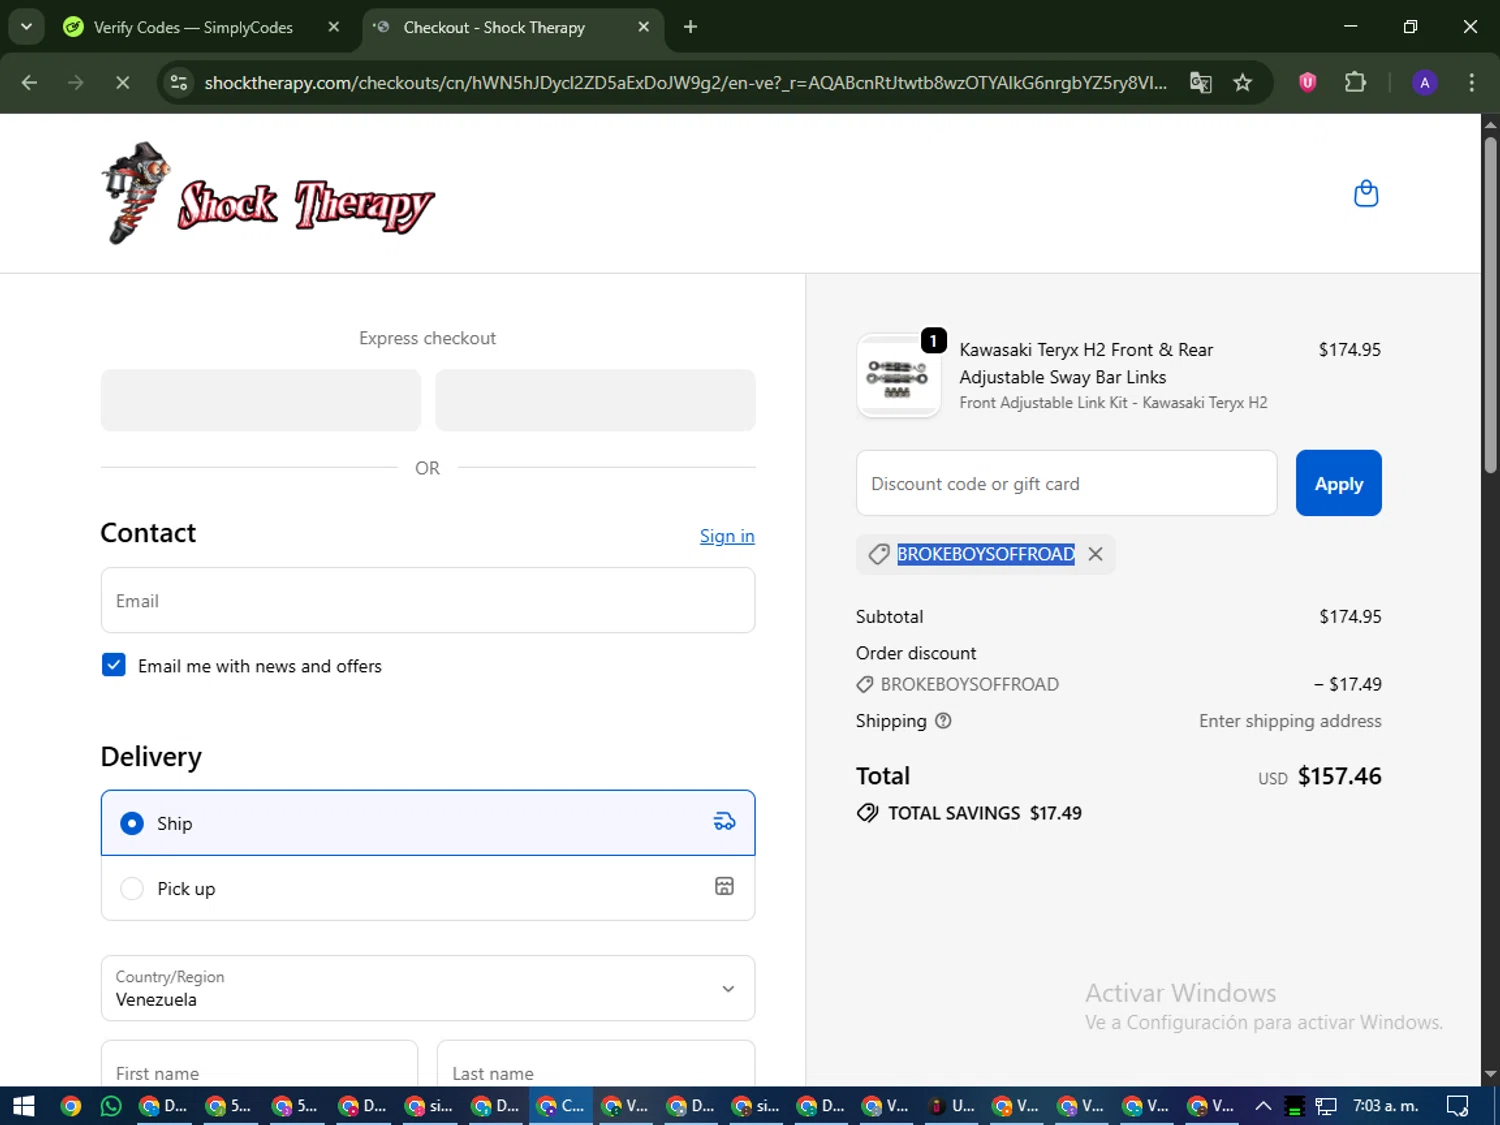Click the store icon in Pick up row
Image resolution: width=1500 pixels, height=1125 pixels.
[x=724, y=886]
